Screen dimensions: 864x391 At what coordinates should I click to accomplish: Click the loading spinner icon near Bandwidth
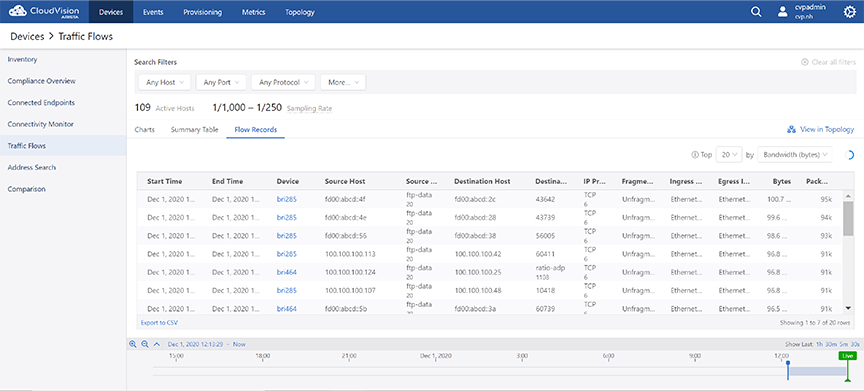pos(849,155)
